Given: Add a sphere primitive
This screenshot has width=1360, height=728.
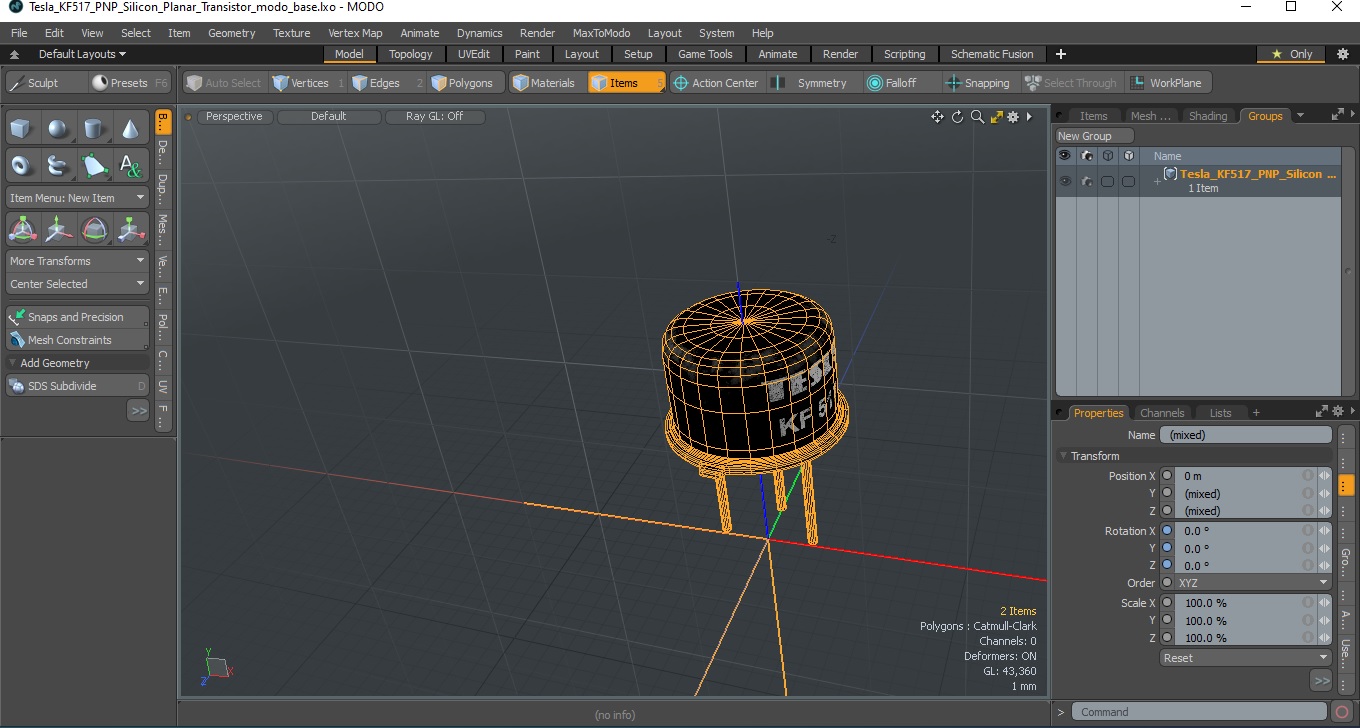Looking at the screenshot, I should (58, 128).
